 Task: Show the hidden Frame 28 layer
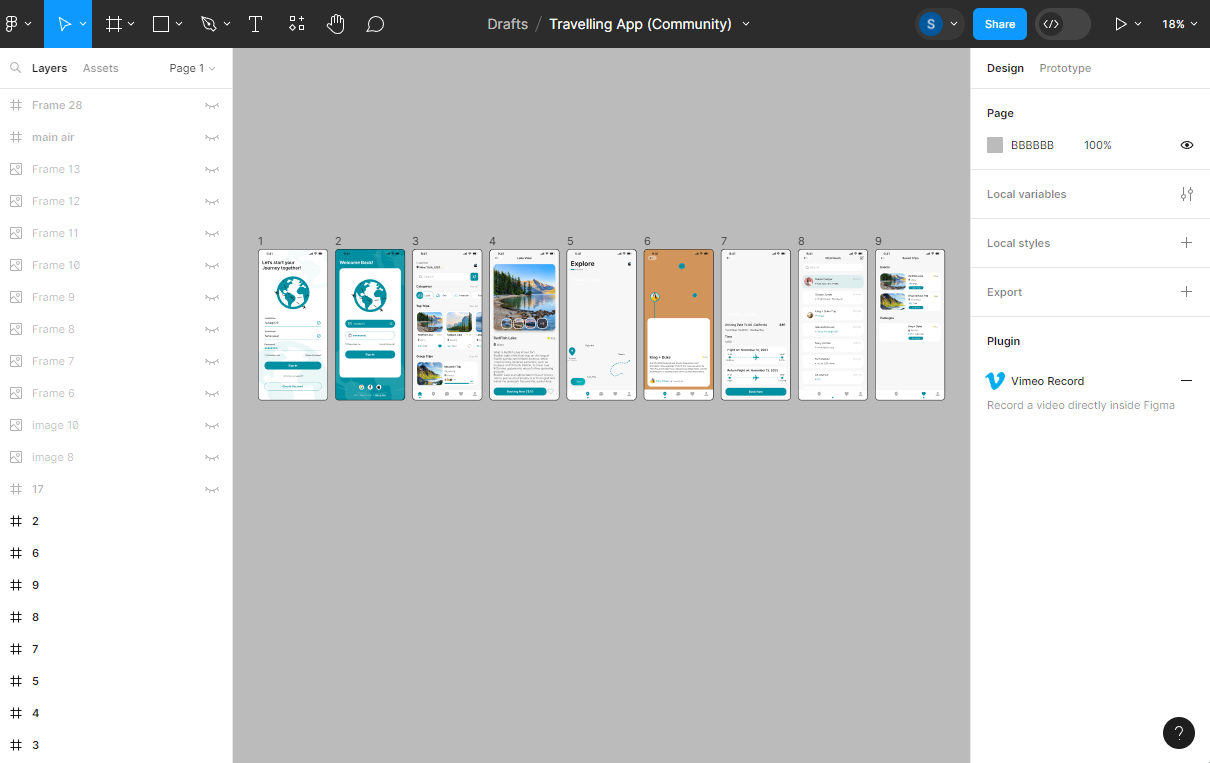coord(212,105)
